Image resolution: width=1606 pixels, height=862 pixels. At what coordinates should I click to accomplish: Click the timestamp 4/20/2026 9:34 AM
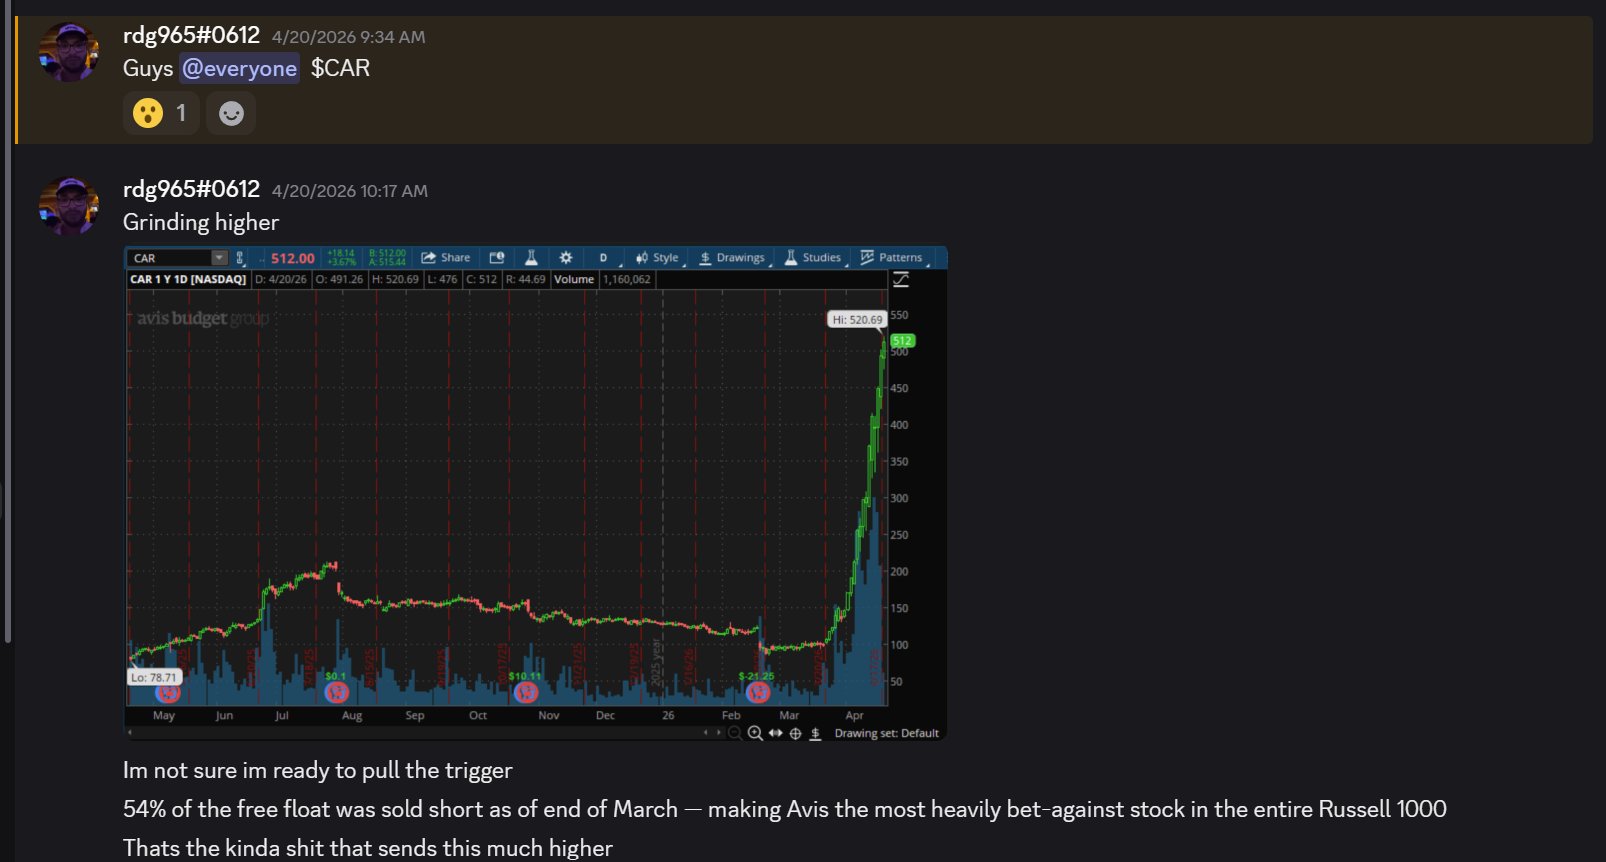(x=348, y=37)
